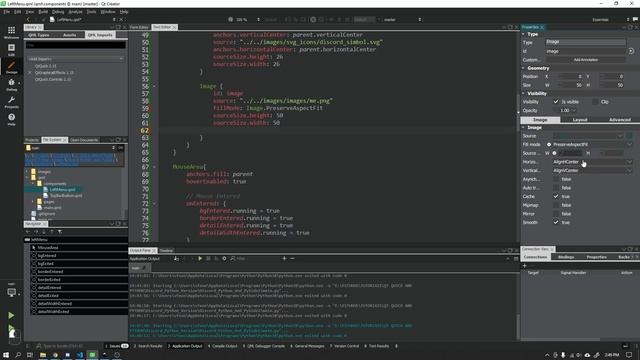Click navigator filter icon
This screenshot has width=640, height=360.
(x=60, y=232)
